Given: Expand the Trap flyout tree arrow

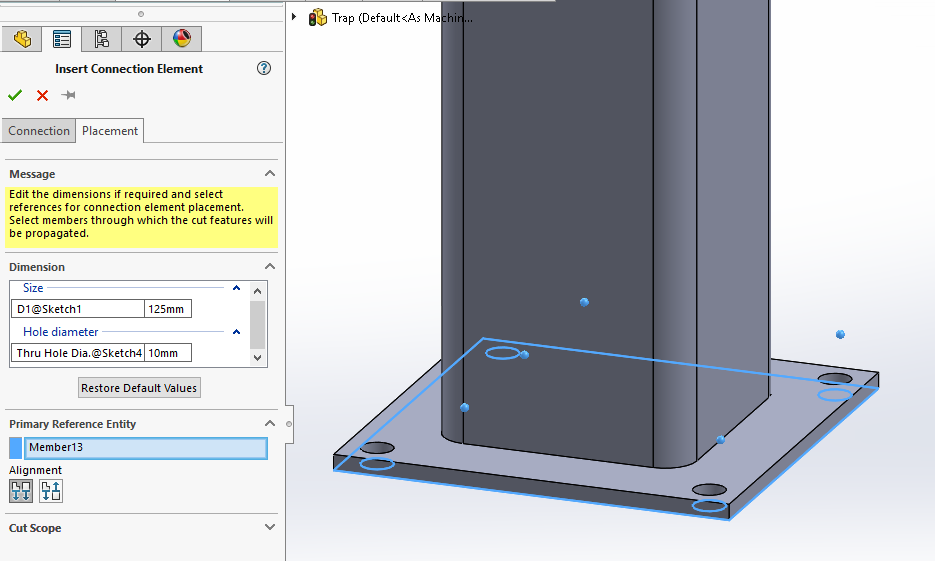Looking at the screenshot, I should [x=294, y=17].
